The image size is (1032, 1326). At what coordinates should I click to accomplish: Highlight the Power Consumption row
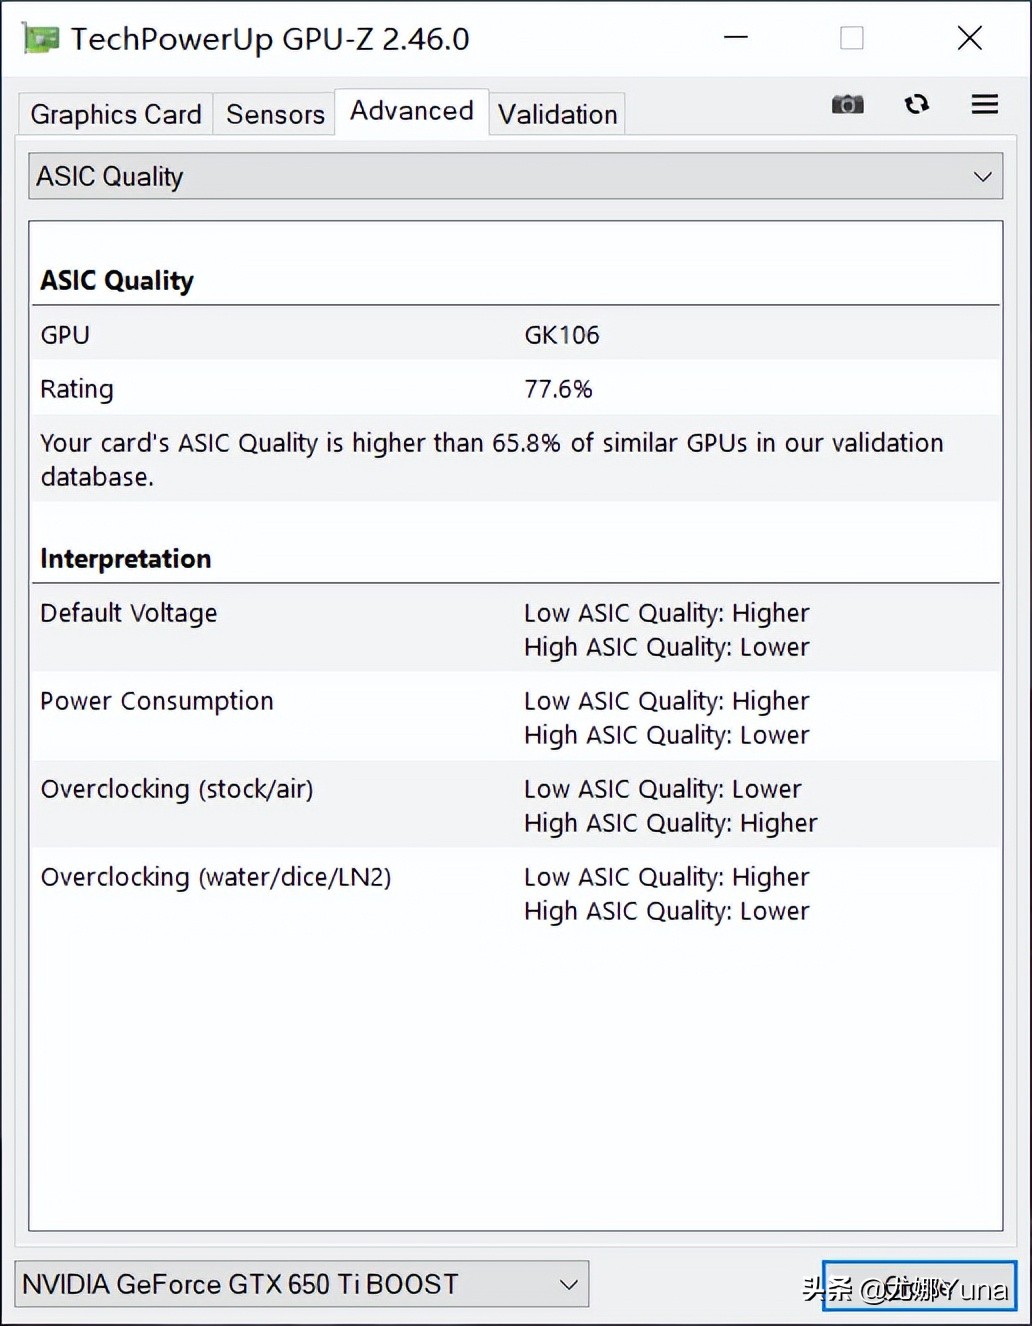click(x=515, y=717)
